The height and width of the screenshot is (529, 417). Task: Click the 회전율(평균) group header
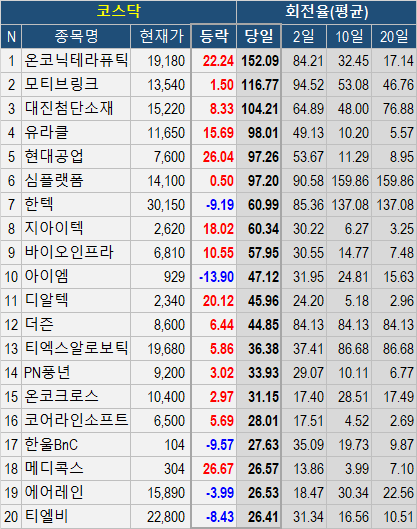326,11
